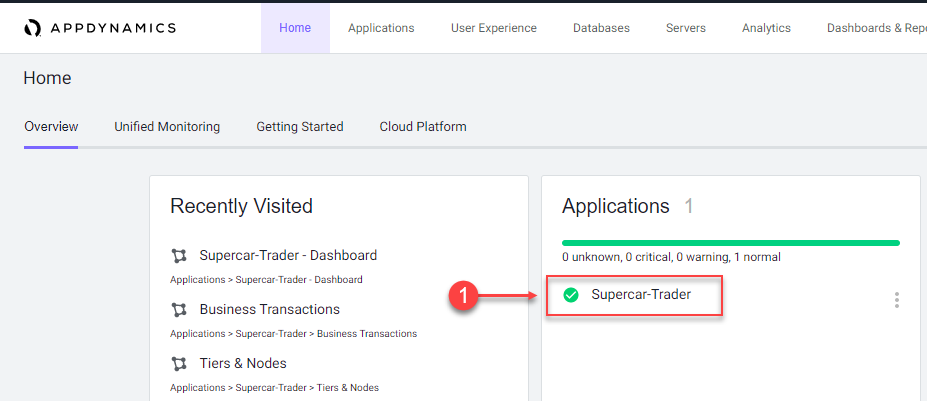Click breadcrumb 'Applications > Supercar-Trader > Business Transactions'
Screen dimensions: 927x401
[293, 334]
